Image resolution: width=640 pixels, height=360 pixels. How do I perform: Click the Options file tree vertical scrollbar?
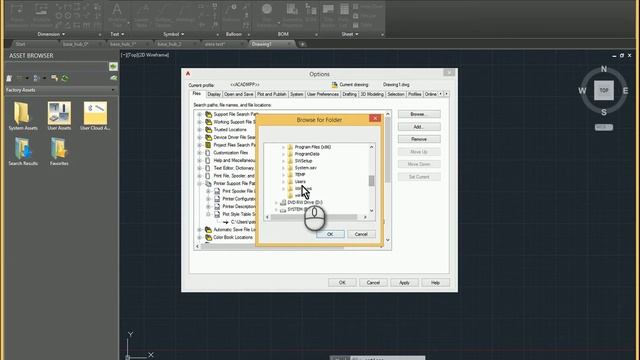click(x=388, y=177)
